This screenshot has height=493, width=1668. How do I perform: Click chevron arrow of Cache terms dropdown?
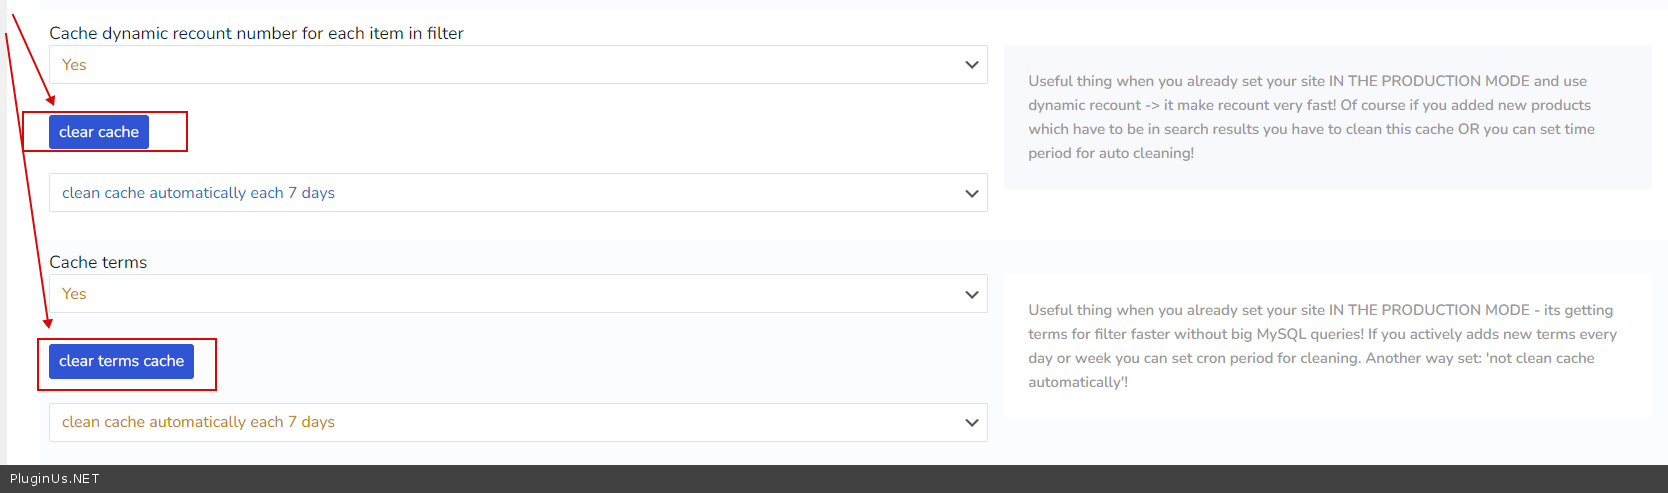(971, 294)
